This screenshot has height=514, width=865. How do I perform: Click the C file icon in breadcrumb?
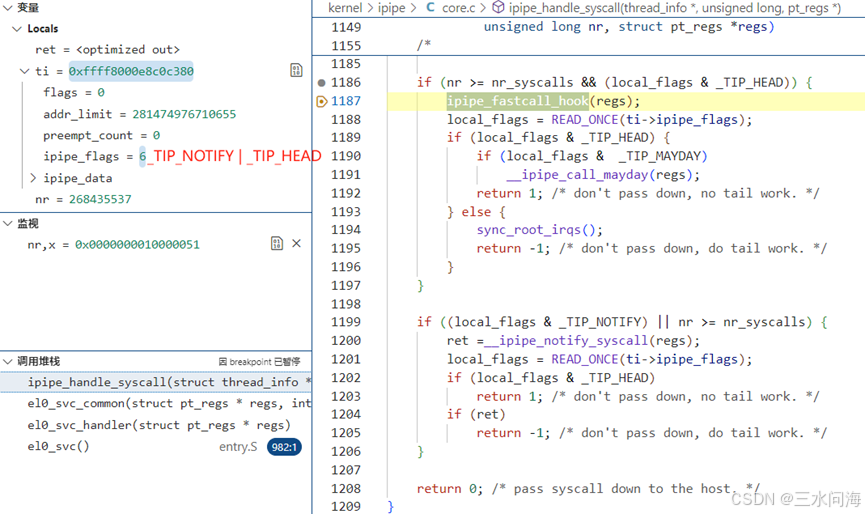[x=430, y=7]
